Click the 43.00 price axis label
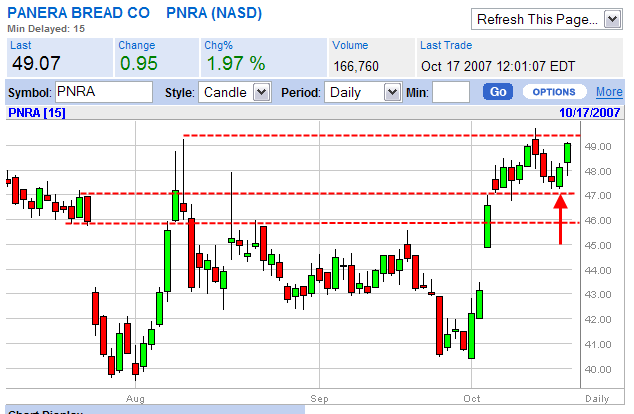 tap(598, 295)
